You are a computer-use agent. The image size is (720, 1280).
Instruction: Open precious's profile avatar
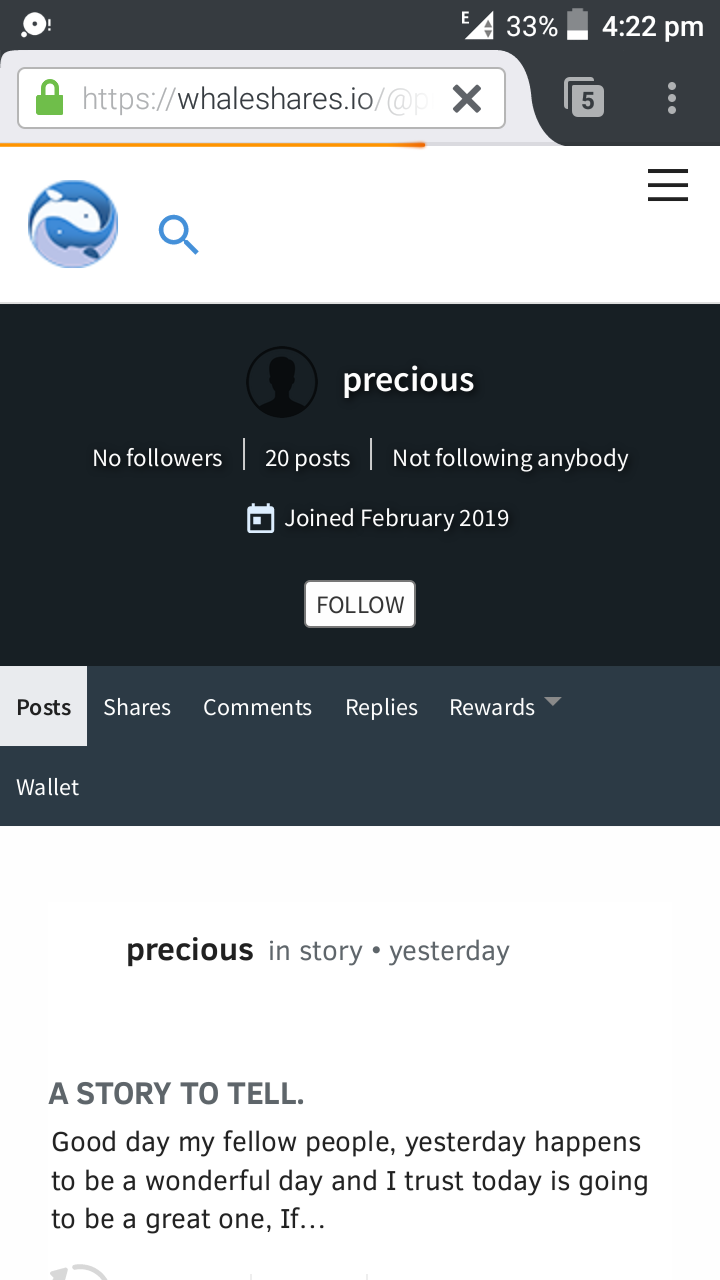click(x=281, y=381)
